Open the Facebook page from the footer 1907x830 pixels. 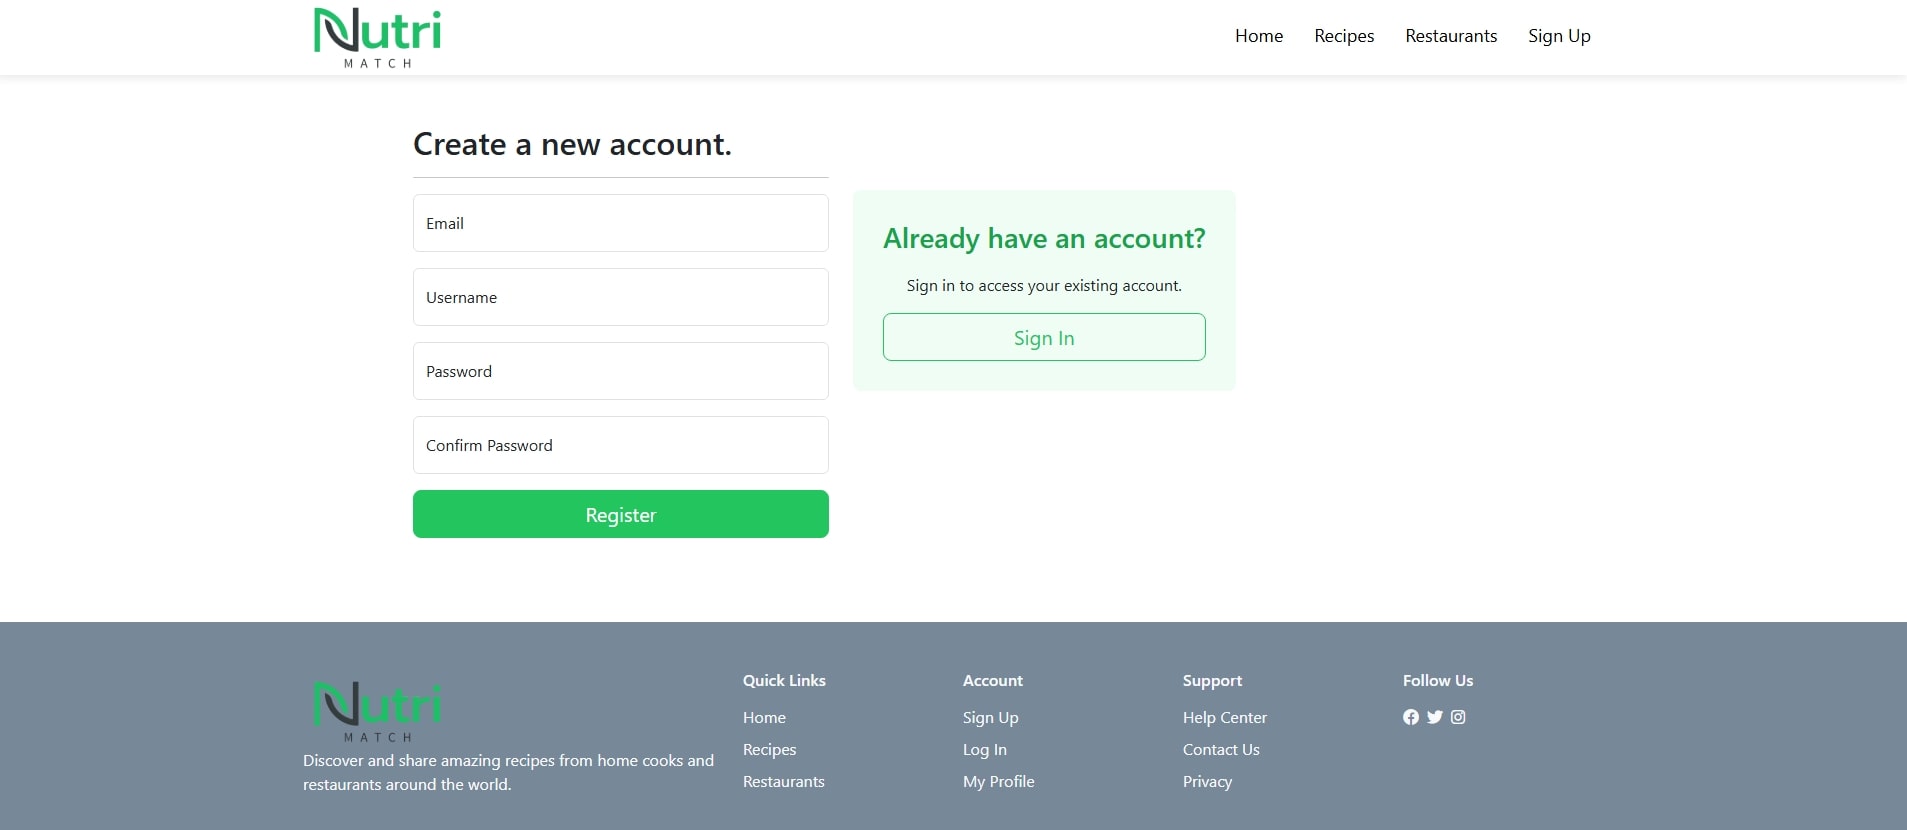pos(1411,717)
